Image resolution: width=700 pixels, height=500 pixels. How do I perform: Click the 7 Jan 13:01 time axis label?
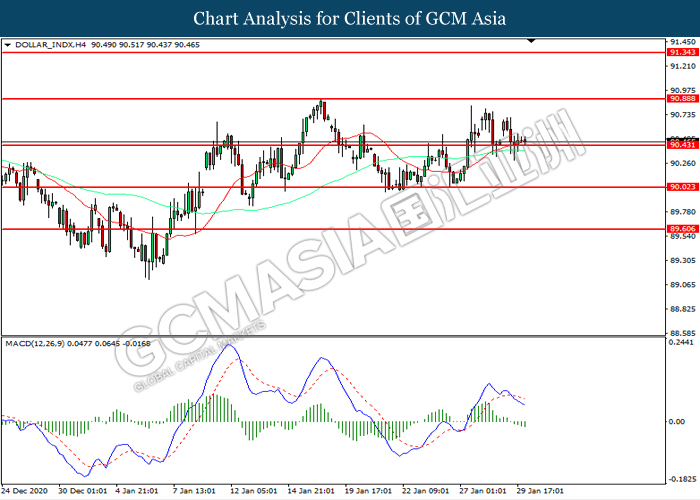pos(194,491)
